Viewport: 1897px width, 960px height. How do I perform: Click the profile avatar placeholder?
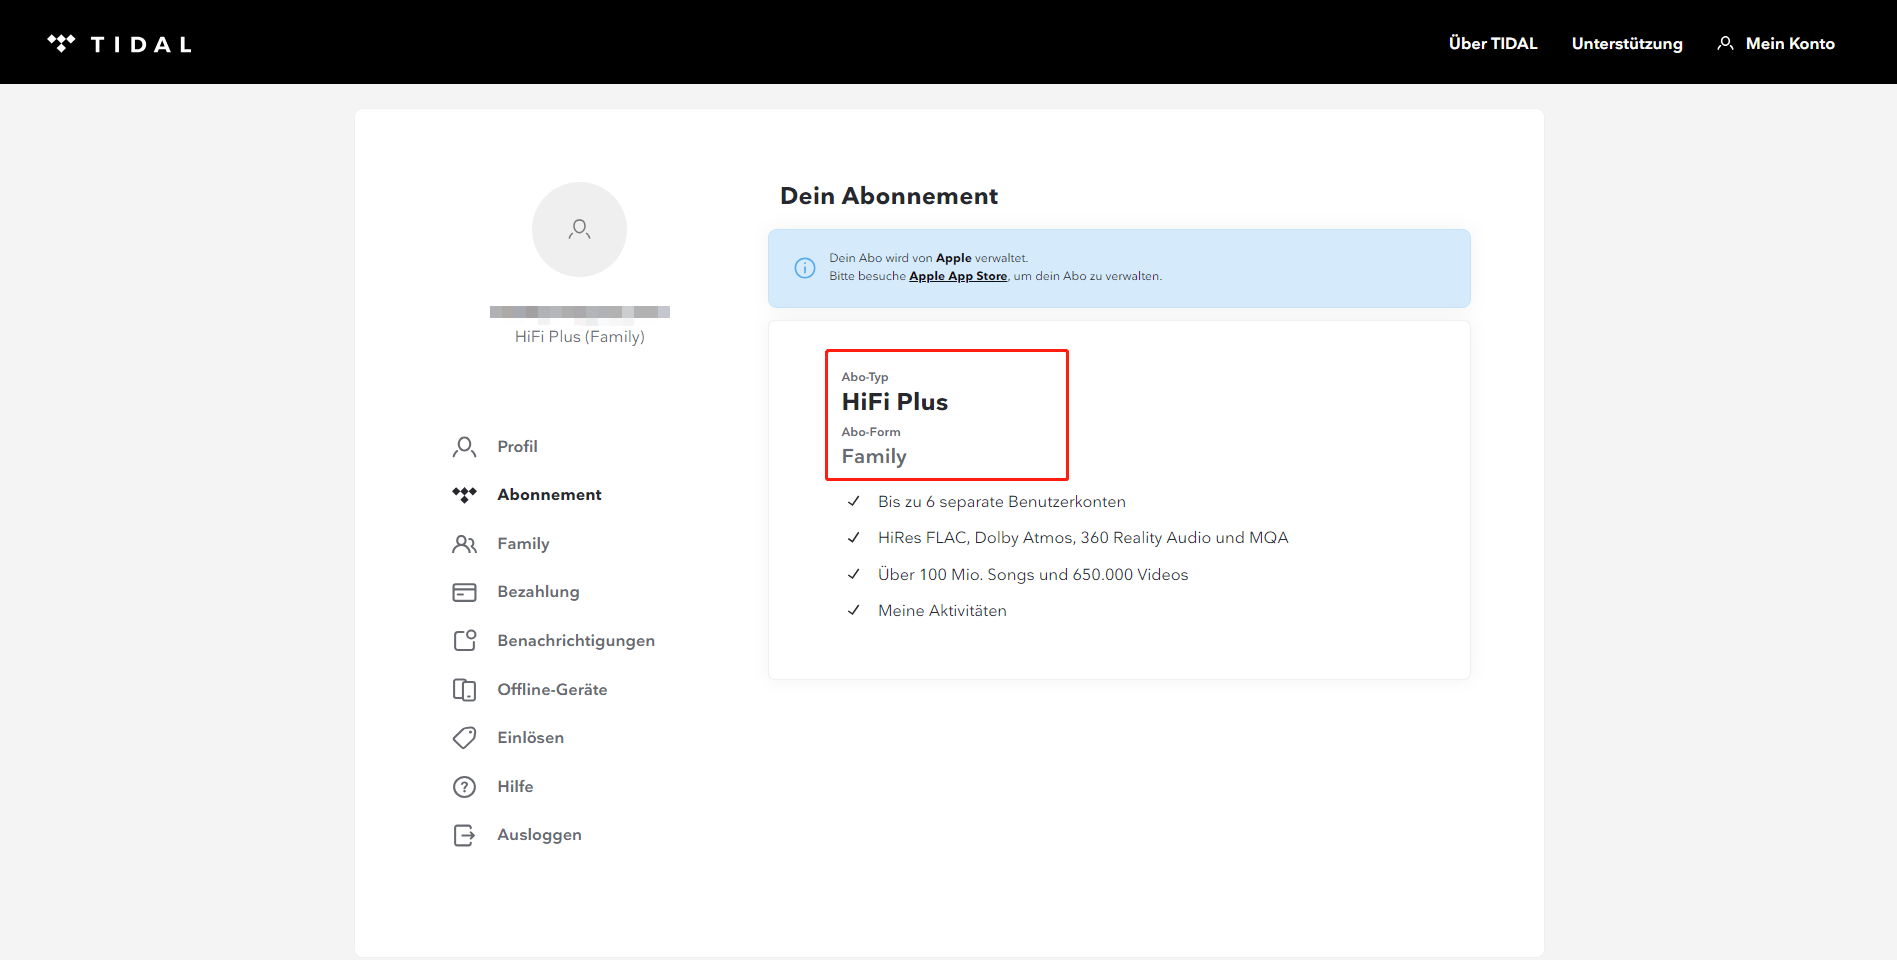click(579, 229)
